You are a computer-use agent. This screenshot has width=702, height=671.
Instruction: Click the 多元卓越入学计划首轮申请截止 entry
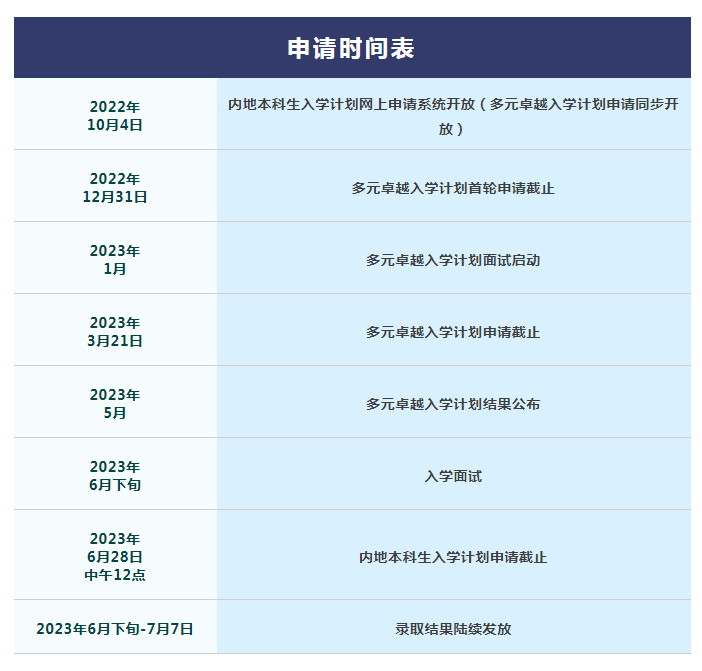coord(453,188)
